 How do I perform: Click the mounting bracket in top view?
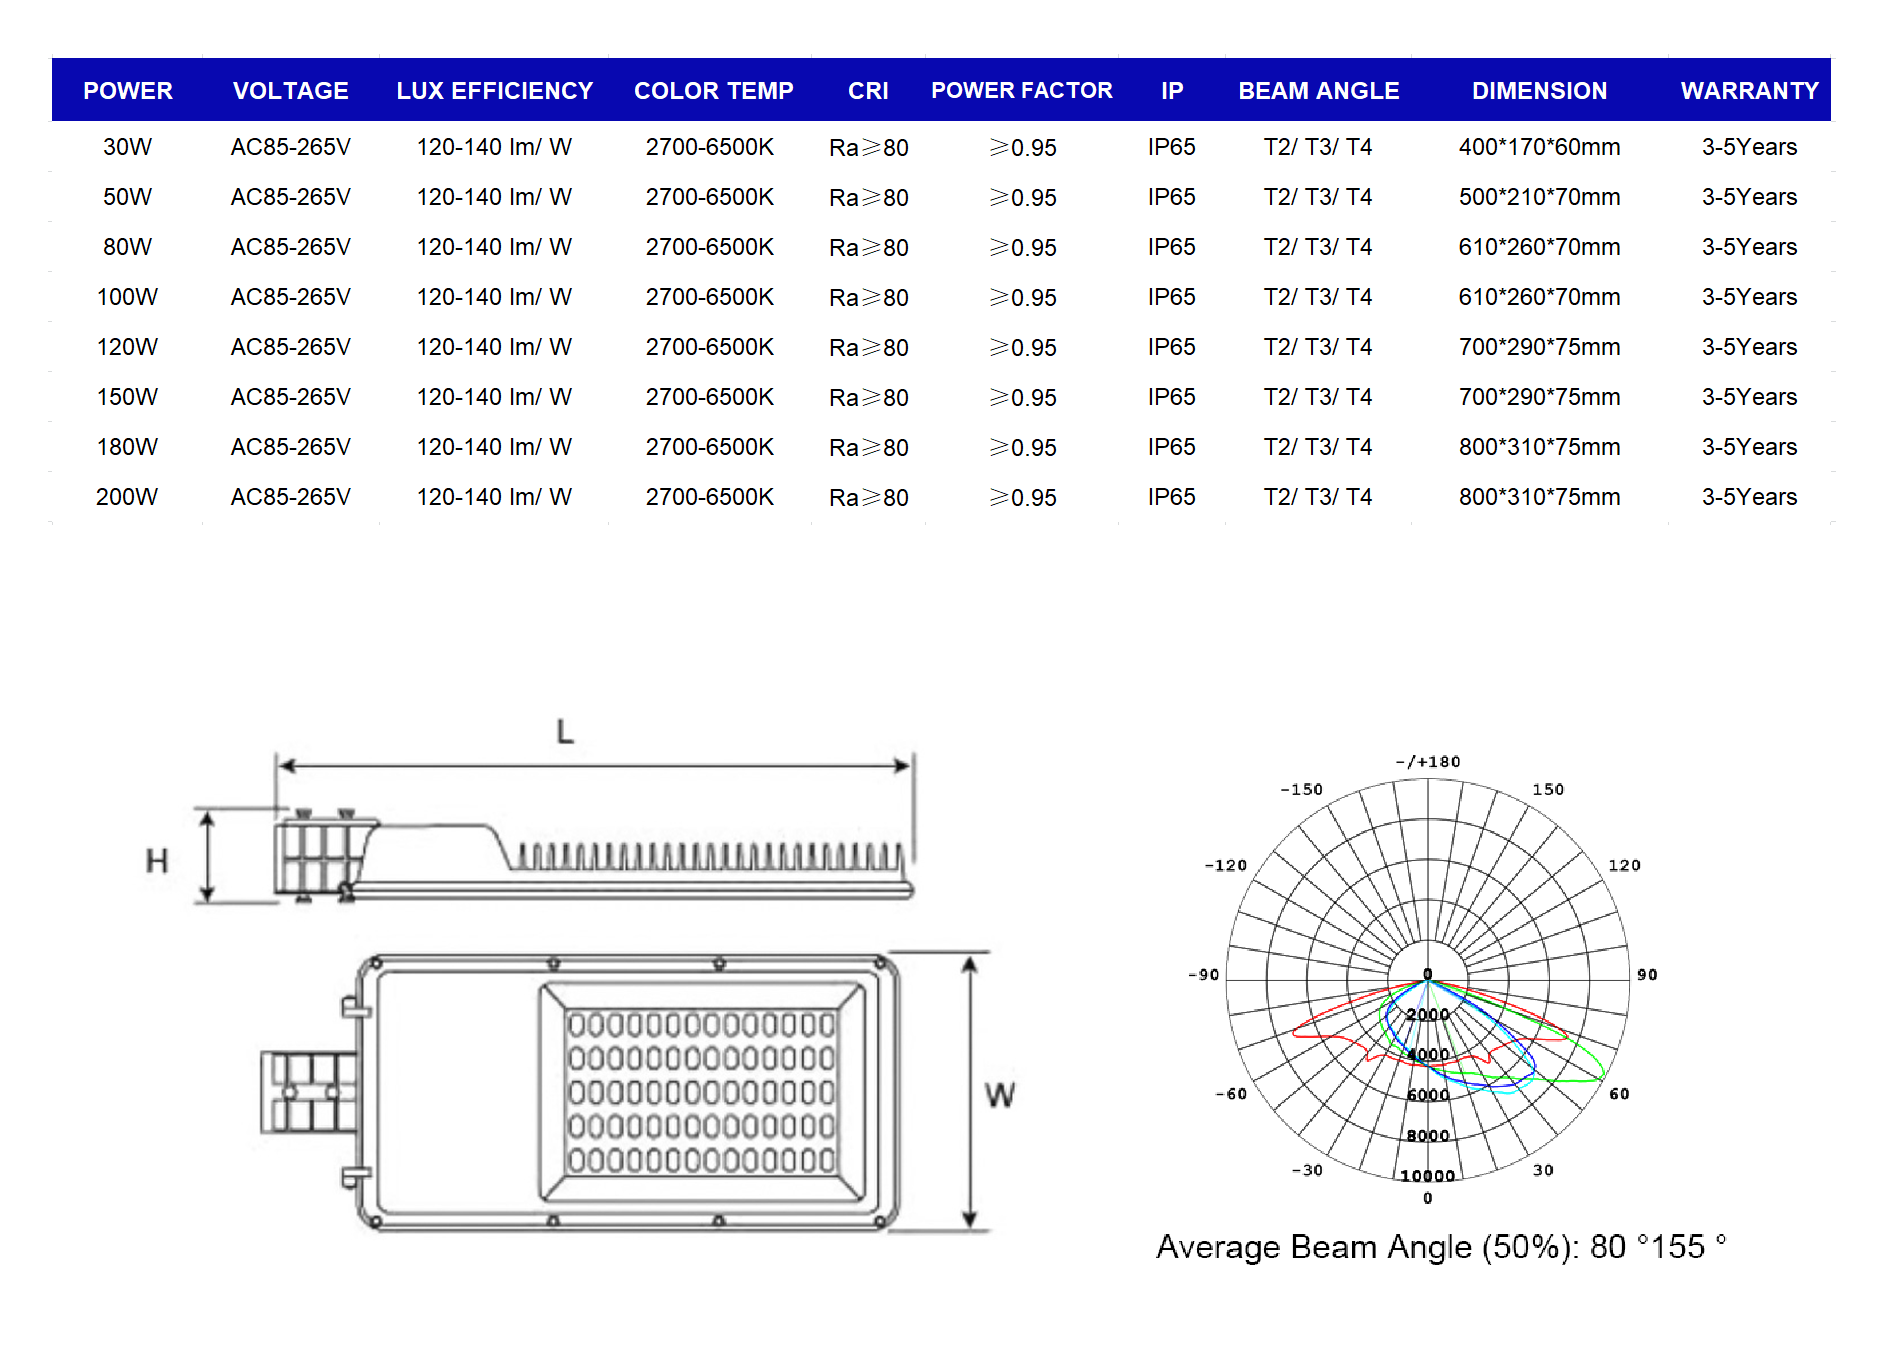pyautogui.click(x=308, y=1092)
